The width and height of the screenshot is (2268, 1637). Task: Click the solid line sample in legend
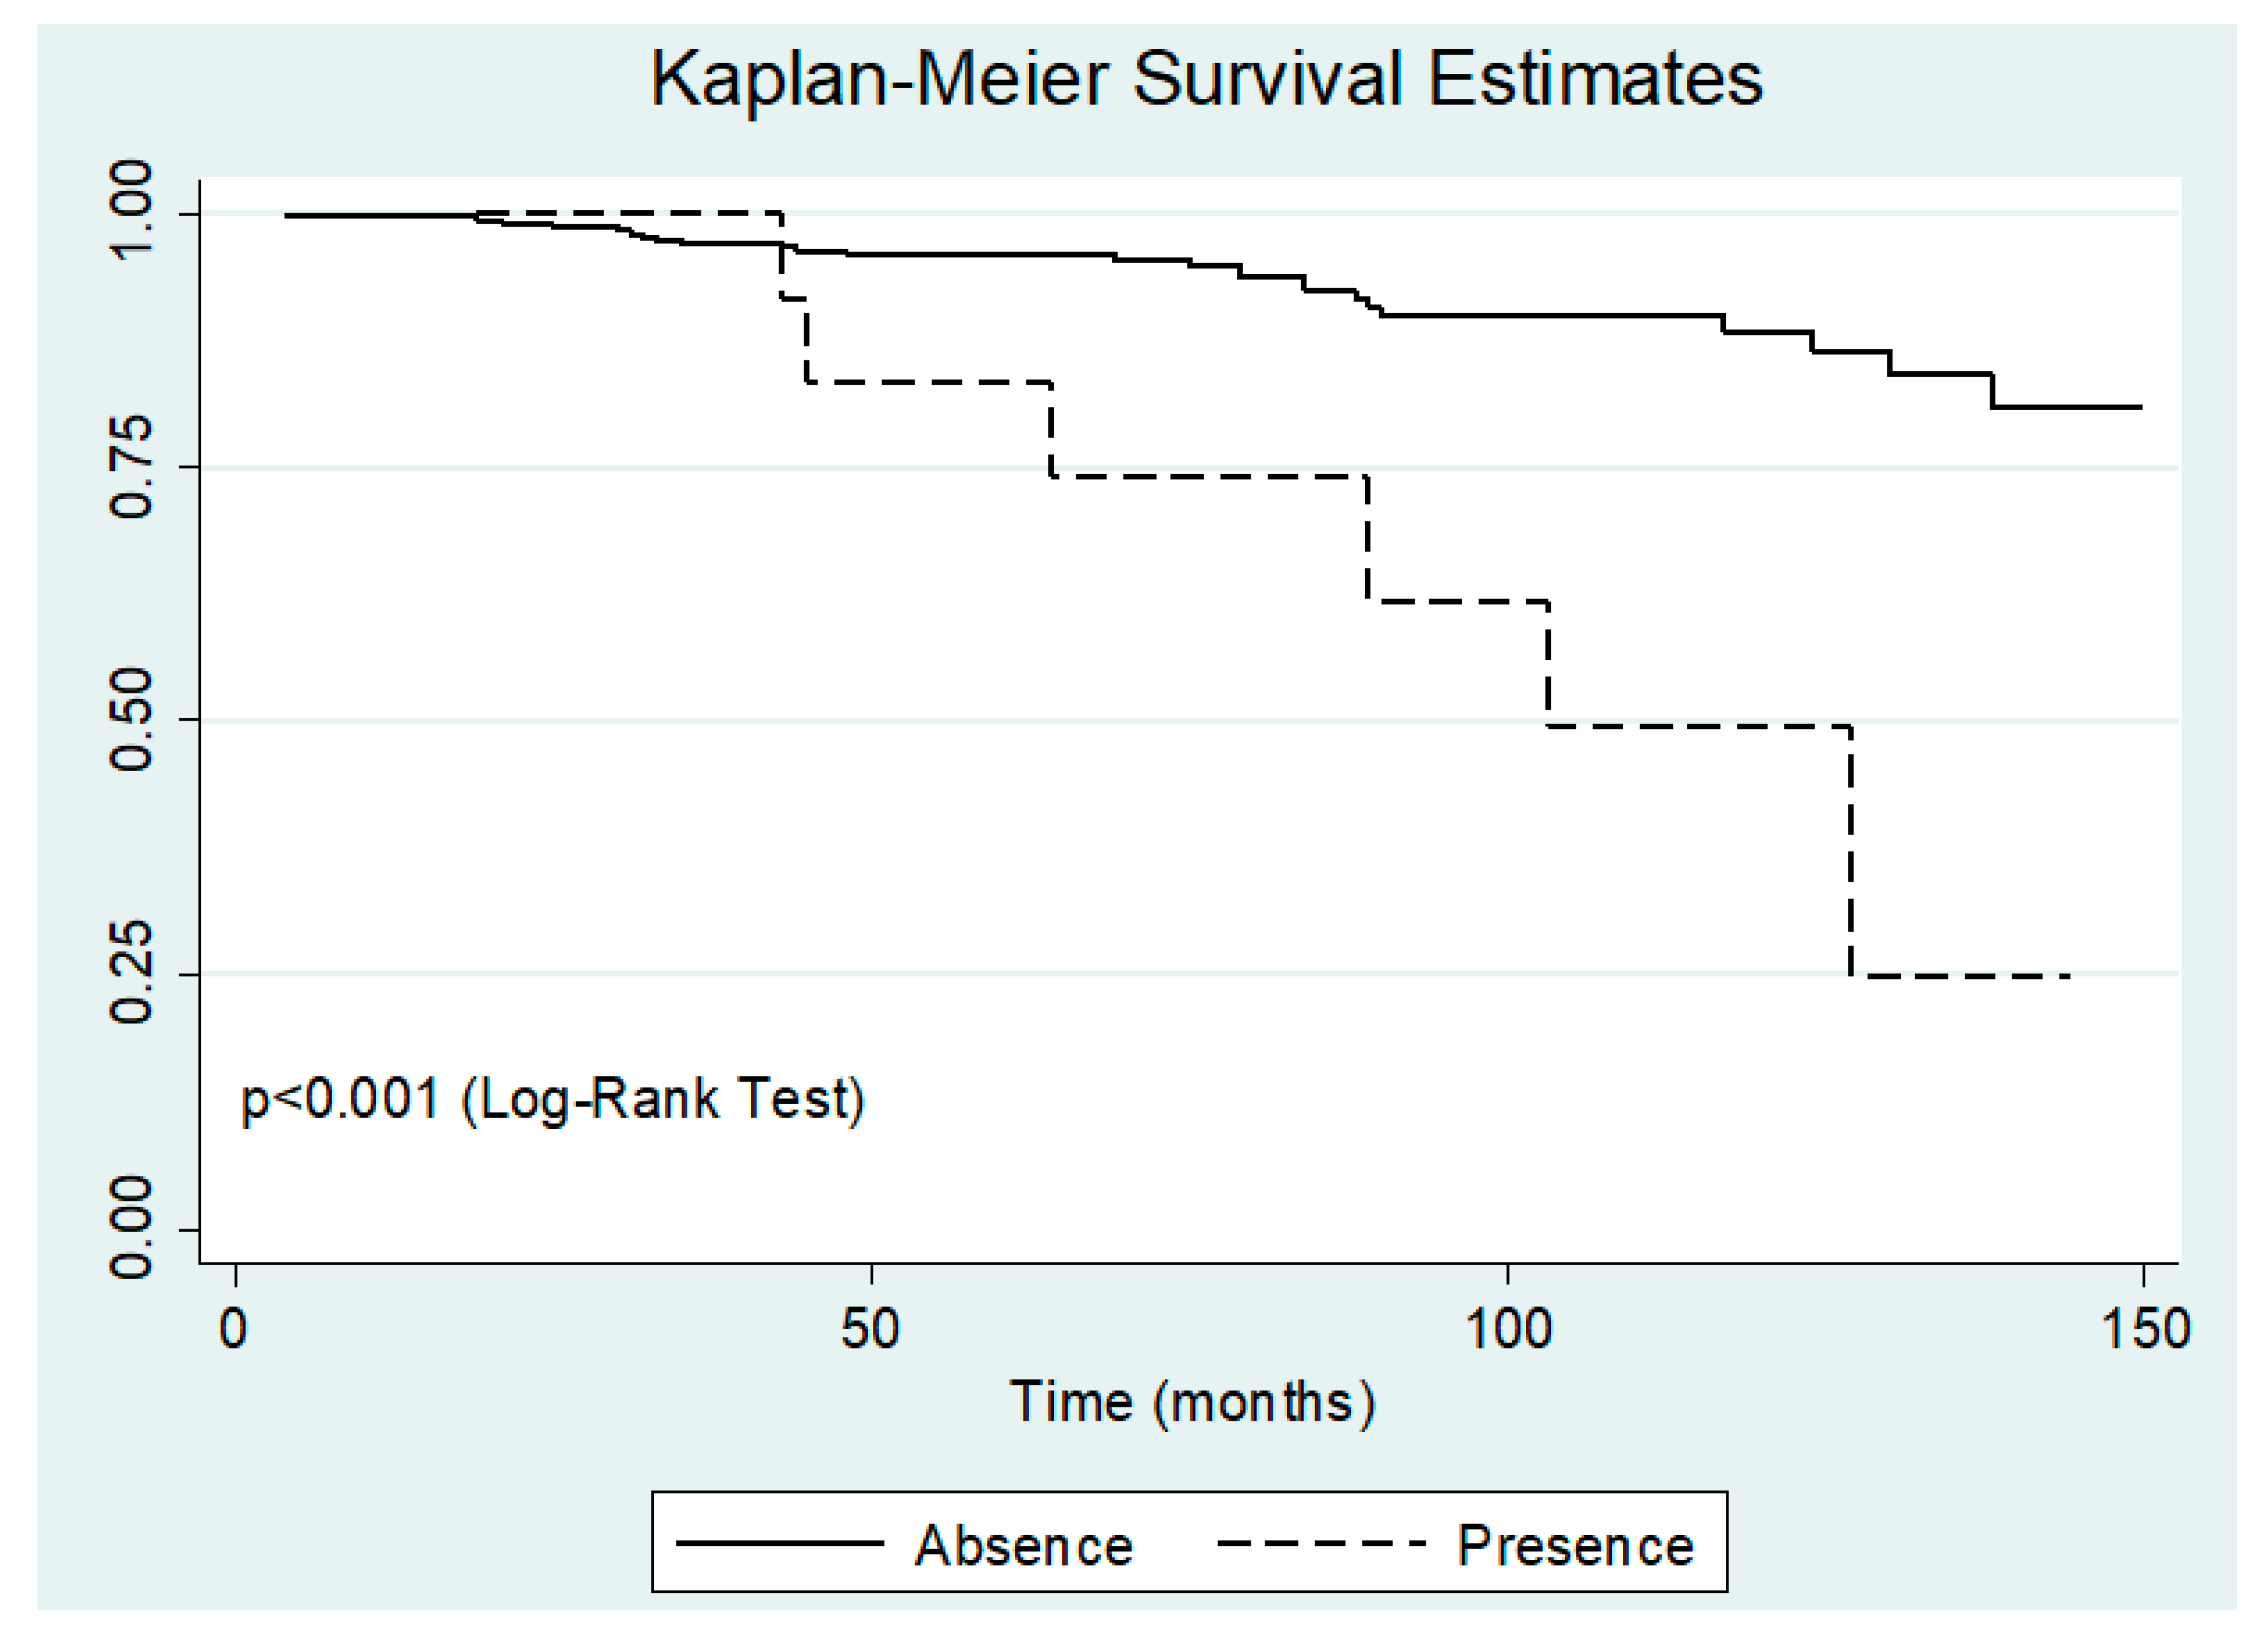[x=780, y=1544]
